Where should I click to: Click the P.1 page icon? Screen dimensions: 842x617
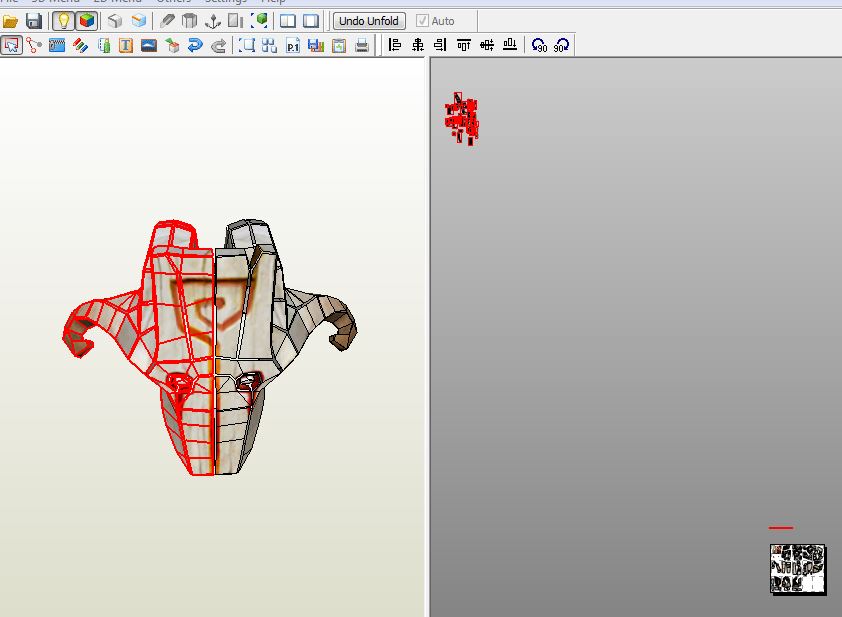pos(293,46)
